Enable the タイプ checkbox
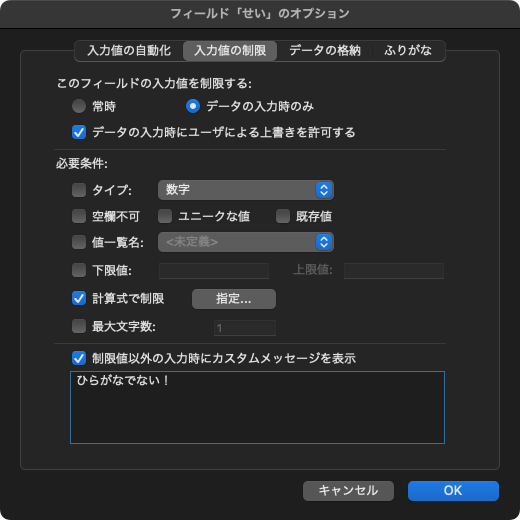 (x=79, y=190)
